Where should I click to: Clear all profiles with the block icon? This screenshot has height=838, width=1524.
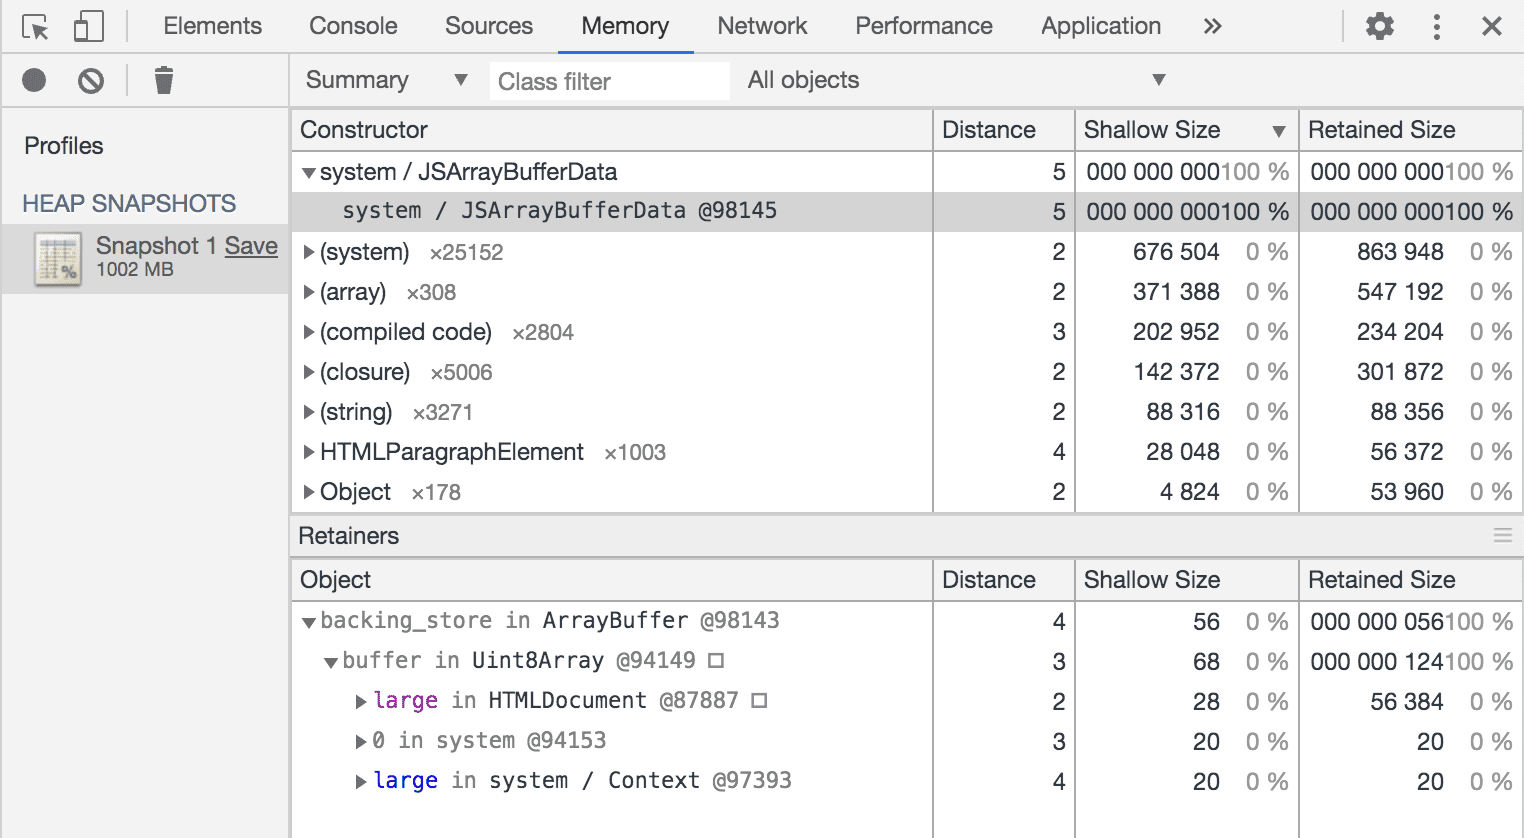click(x=91, y=80)
